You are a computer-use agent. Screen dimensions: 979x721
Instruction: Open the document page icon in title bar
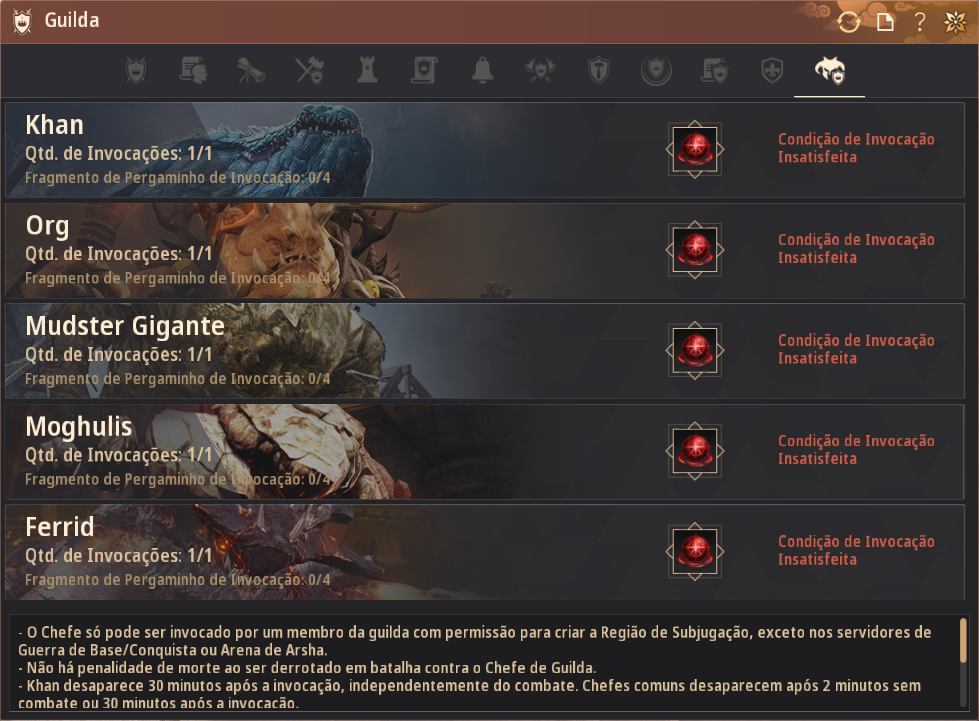coord(885,22)
